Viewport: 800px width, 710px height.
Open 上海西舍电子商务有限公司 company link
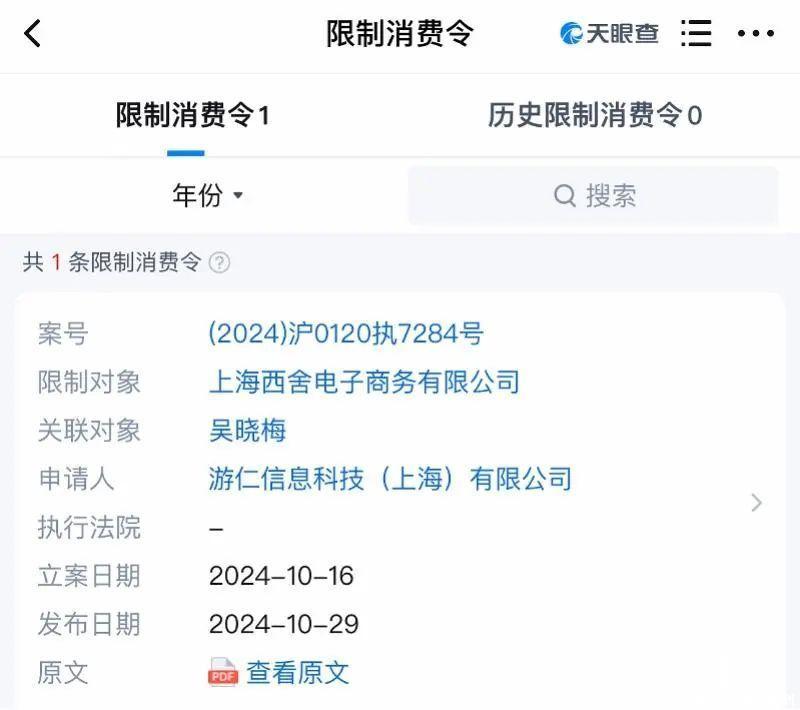point(364,382)
